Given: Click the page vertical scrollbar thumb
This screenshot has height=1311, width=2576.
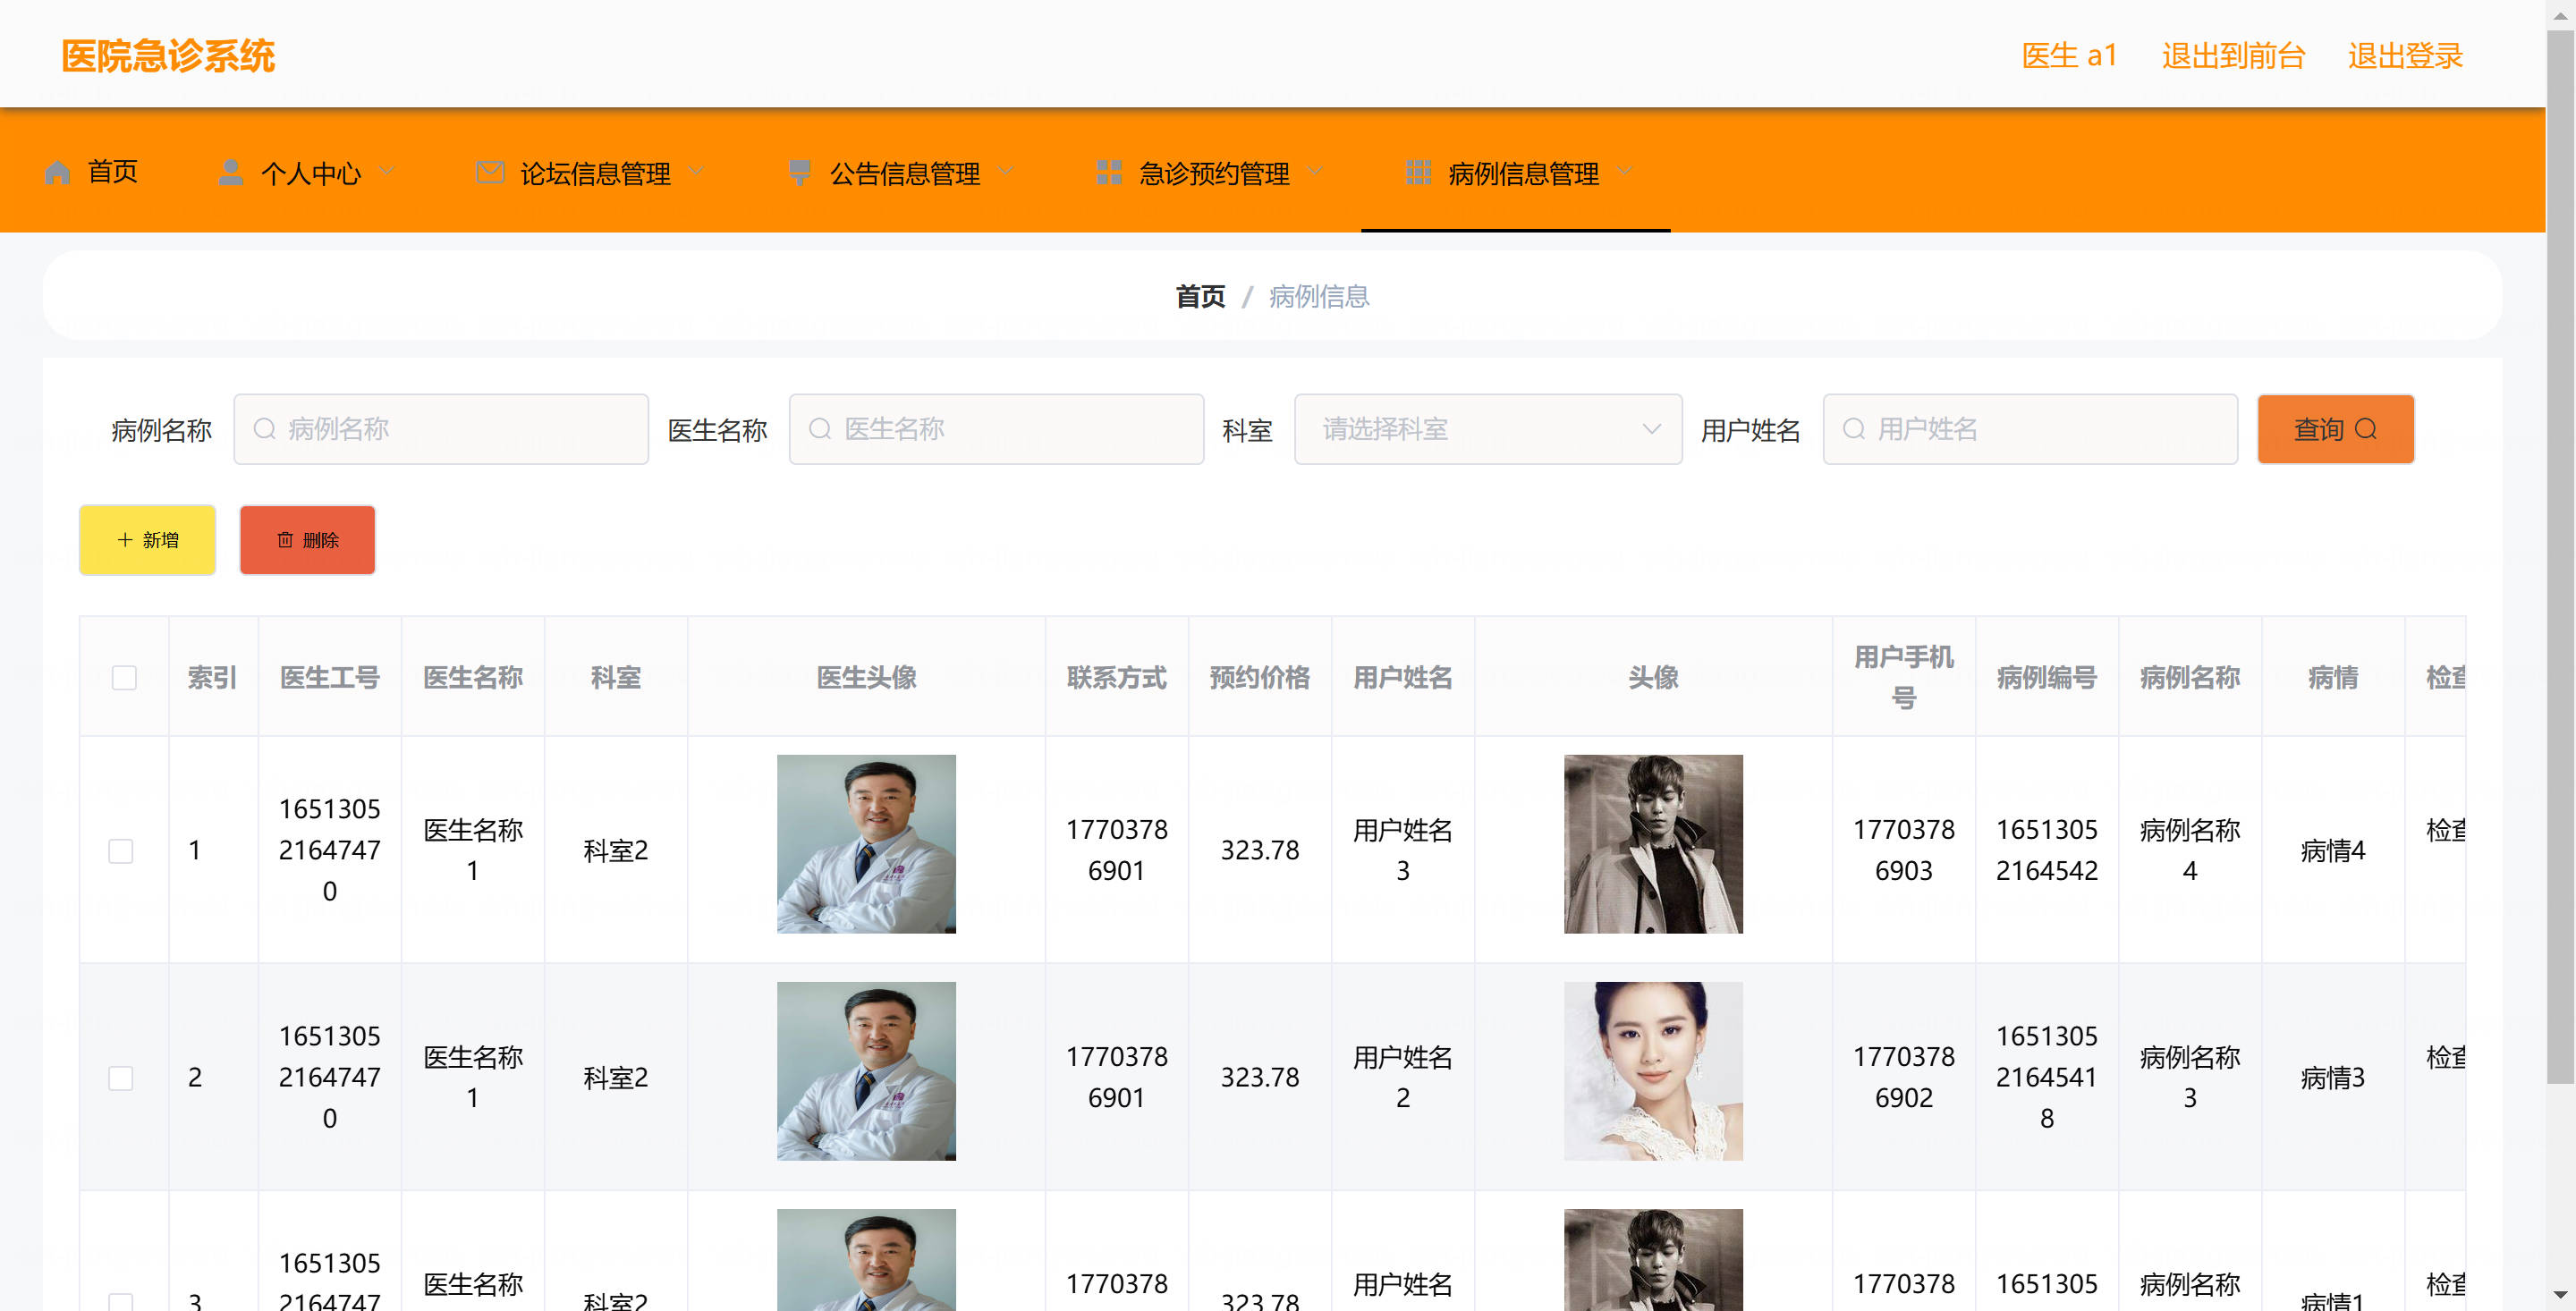Looking at the screenshot, I should [x=2560, y=555].
